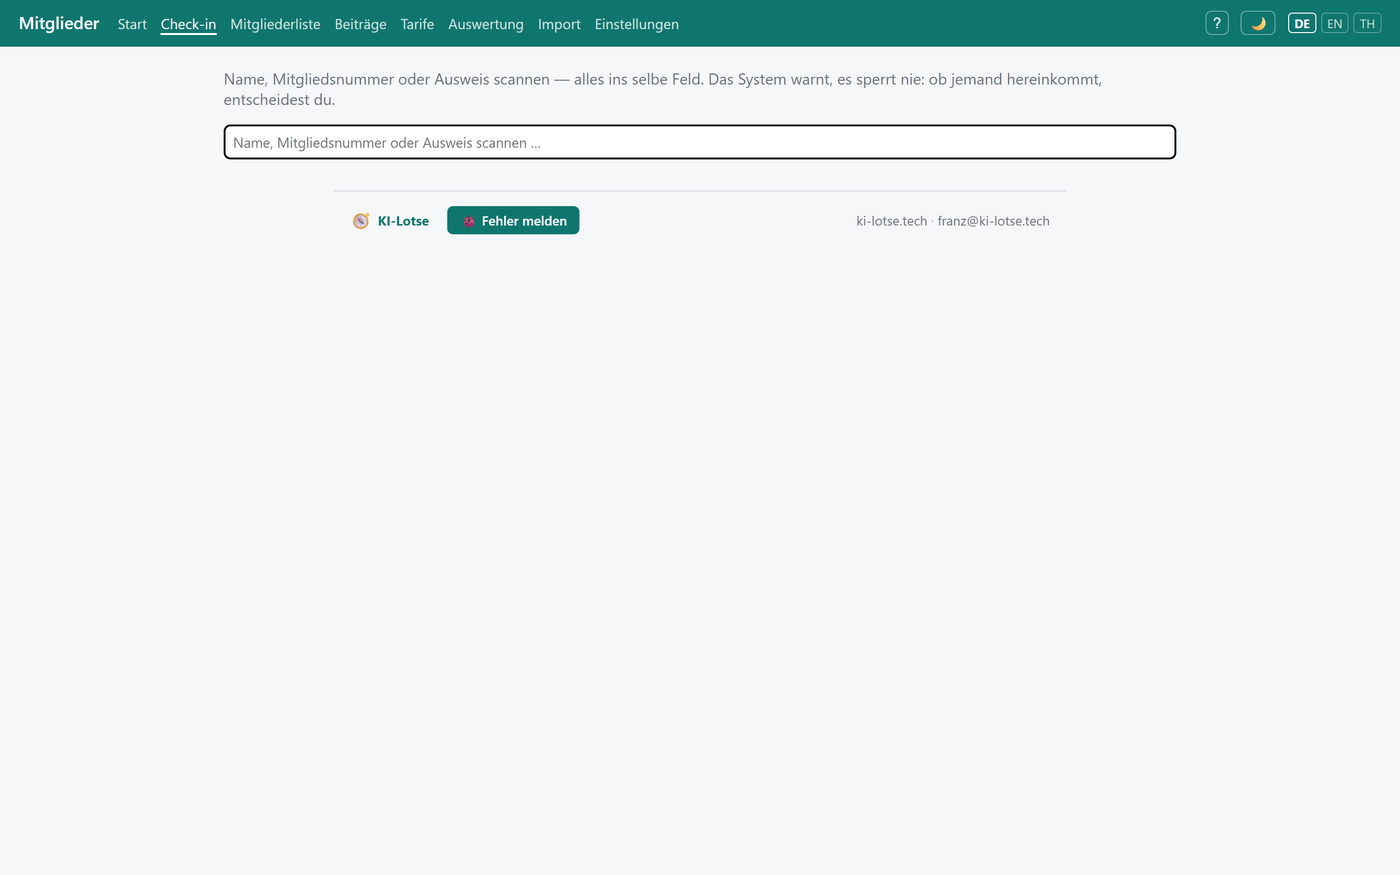Open the Tarife section
The height and width of the screenshot is (875, 1400).
click(x=417, y=24)
